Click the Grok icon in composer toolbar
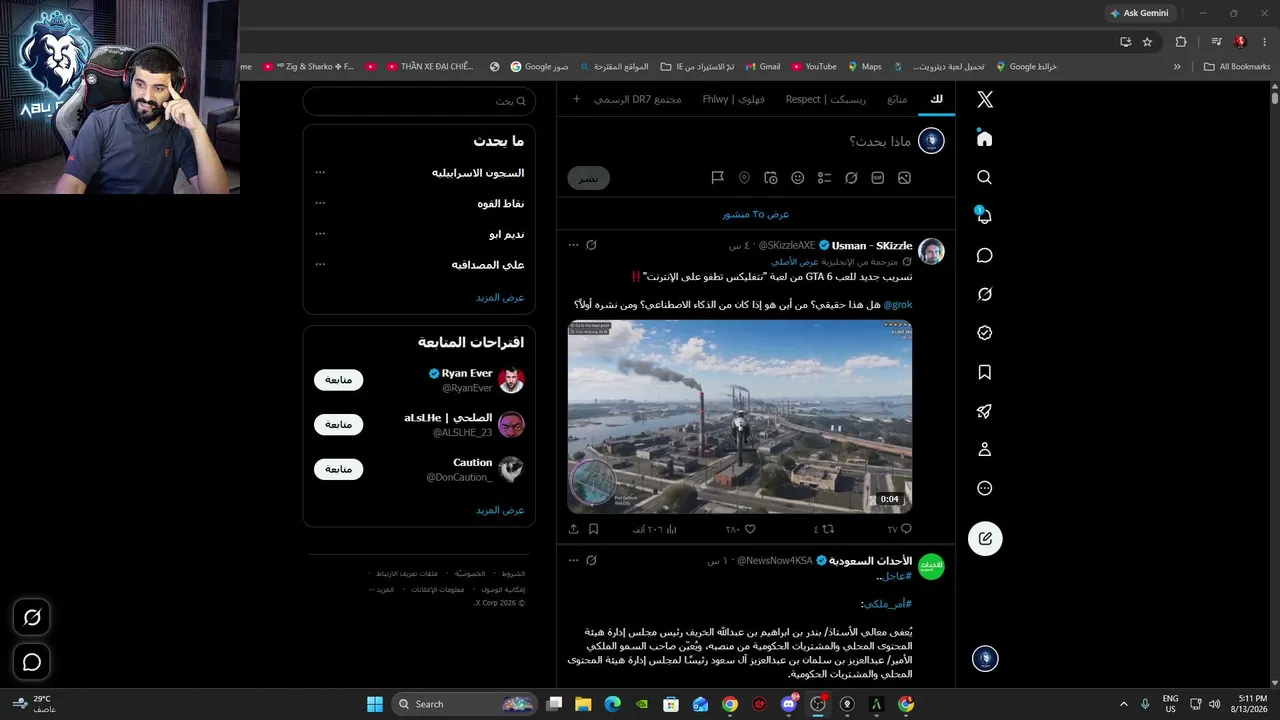Image resolution: width=1280 pixels, height=720 pixels. coord(851,178)
